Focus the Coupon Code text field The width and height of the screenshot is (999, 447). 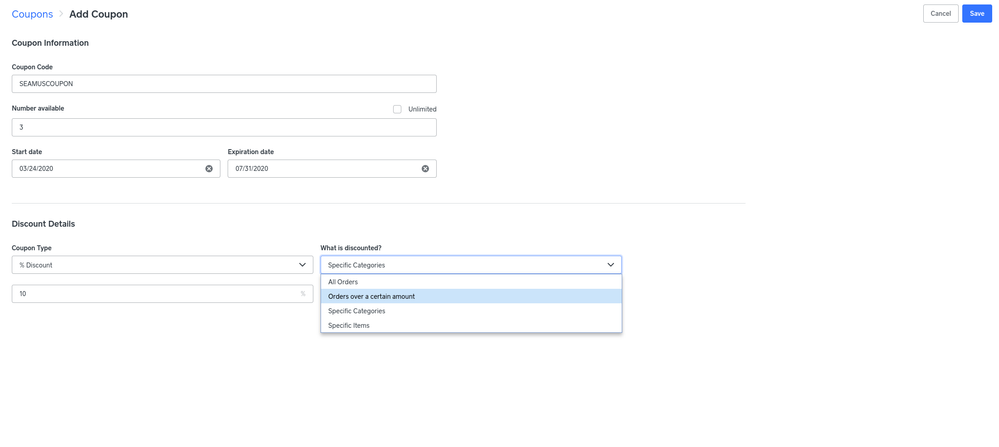[223, 84]
